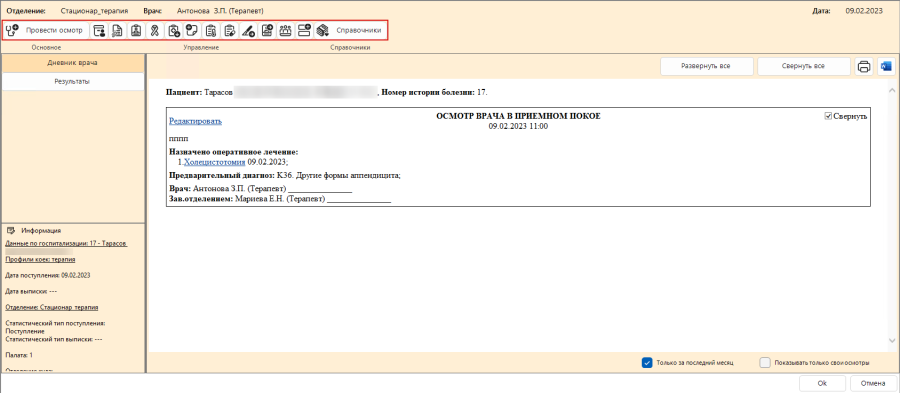900x393 pixels.
Task: Click the awareness ribbon toolbar icon
Action: click(154, 30)
